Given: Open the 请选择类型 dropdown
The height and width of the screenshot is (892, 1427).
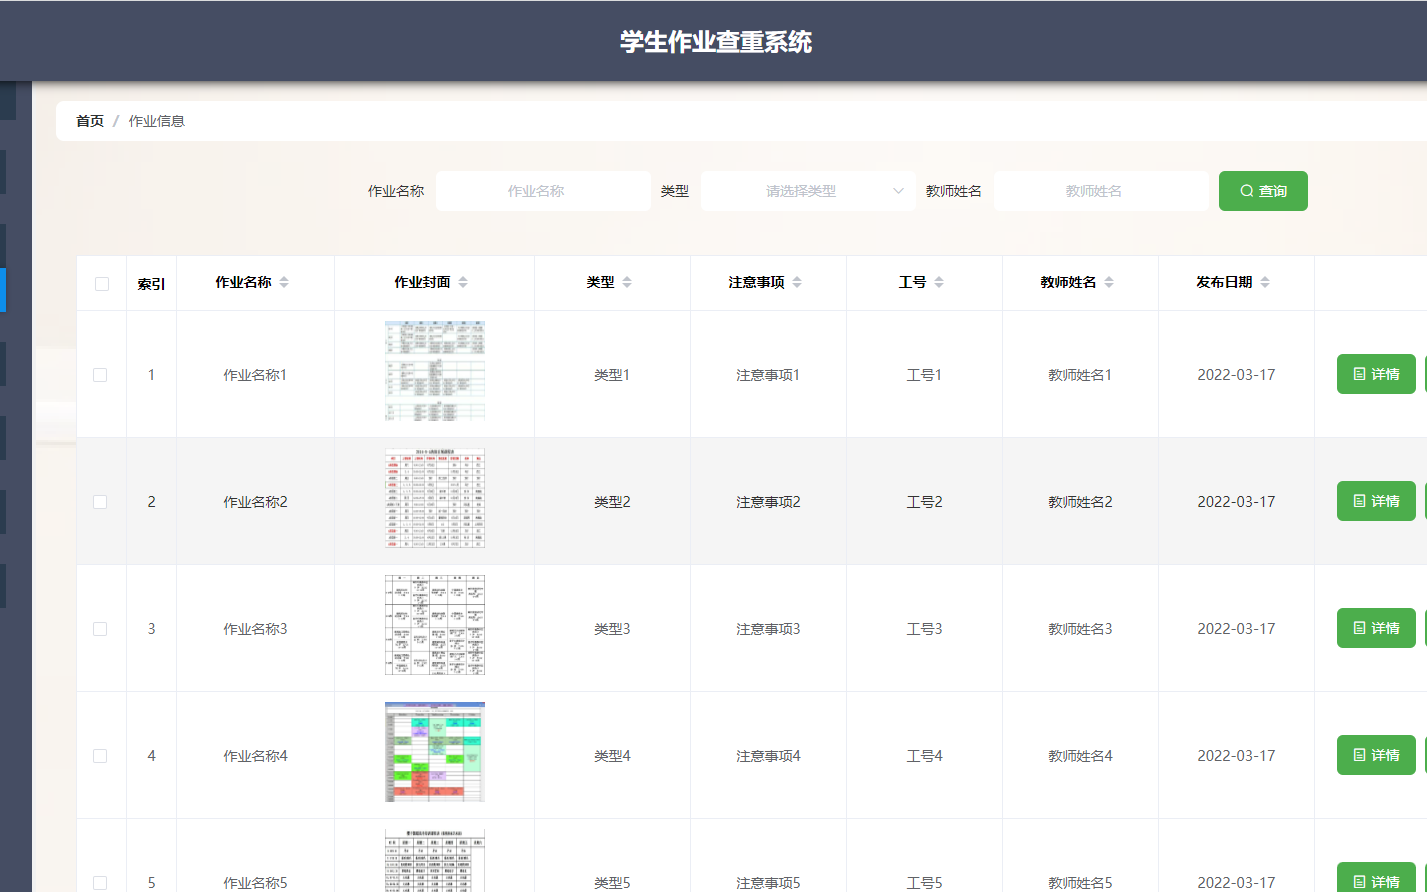Looking at the screenshot, I should click(808, 191).
